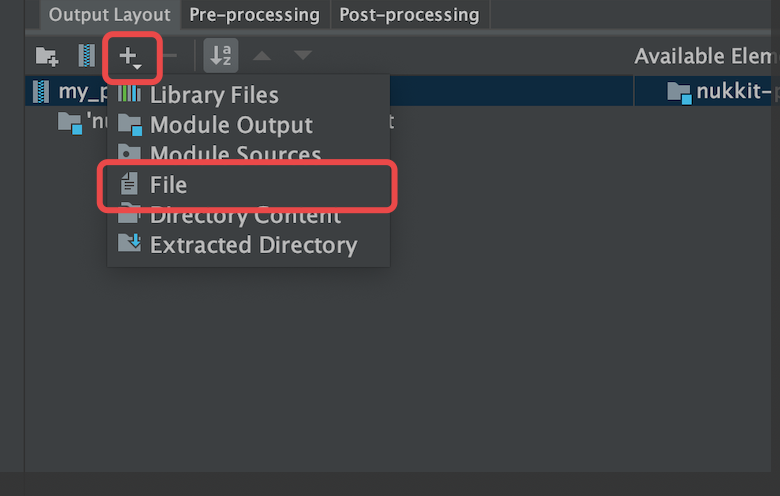Click the module output folder icon in tree
Image resolution: width=780 pixels, height=496 pixels.
pos(69,122)
